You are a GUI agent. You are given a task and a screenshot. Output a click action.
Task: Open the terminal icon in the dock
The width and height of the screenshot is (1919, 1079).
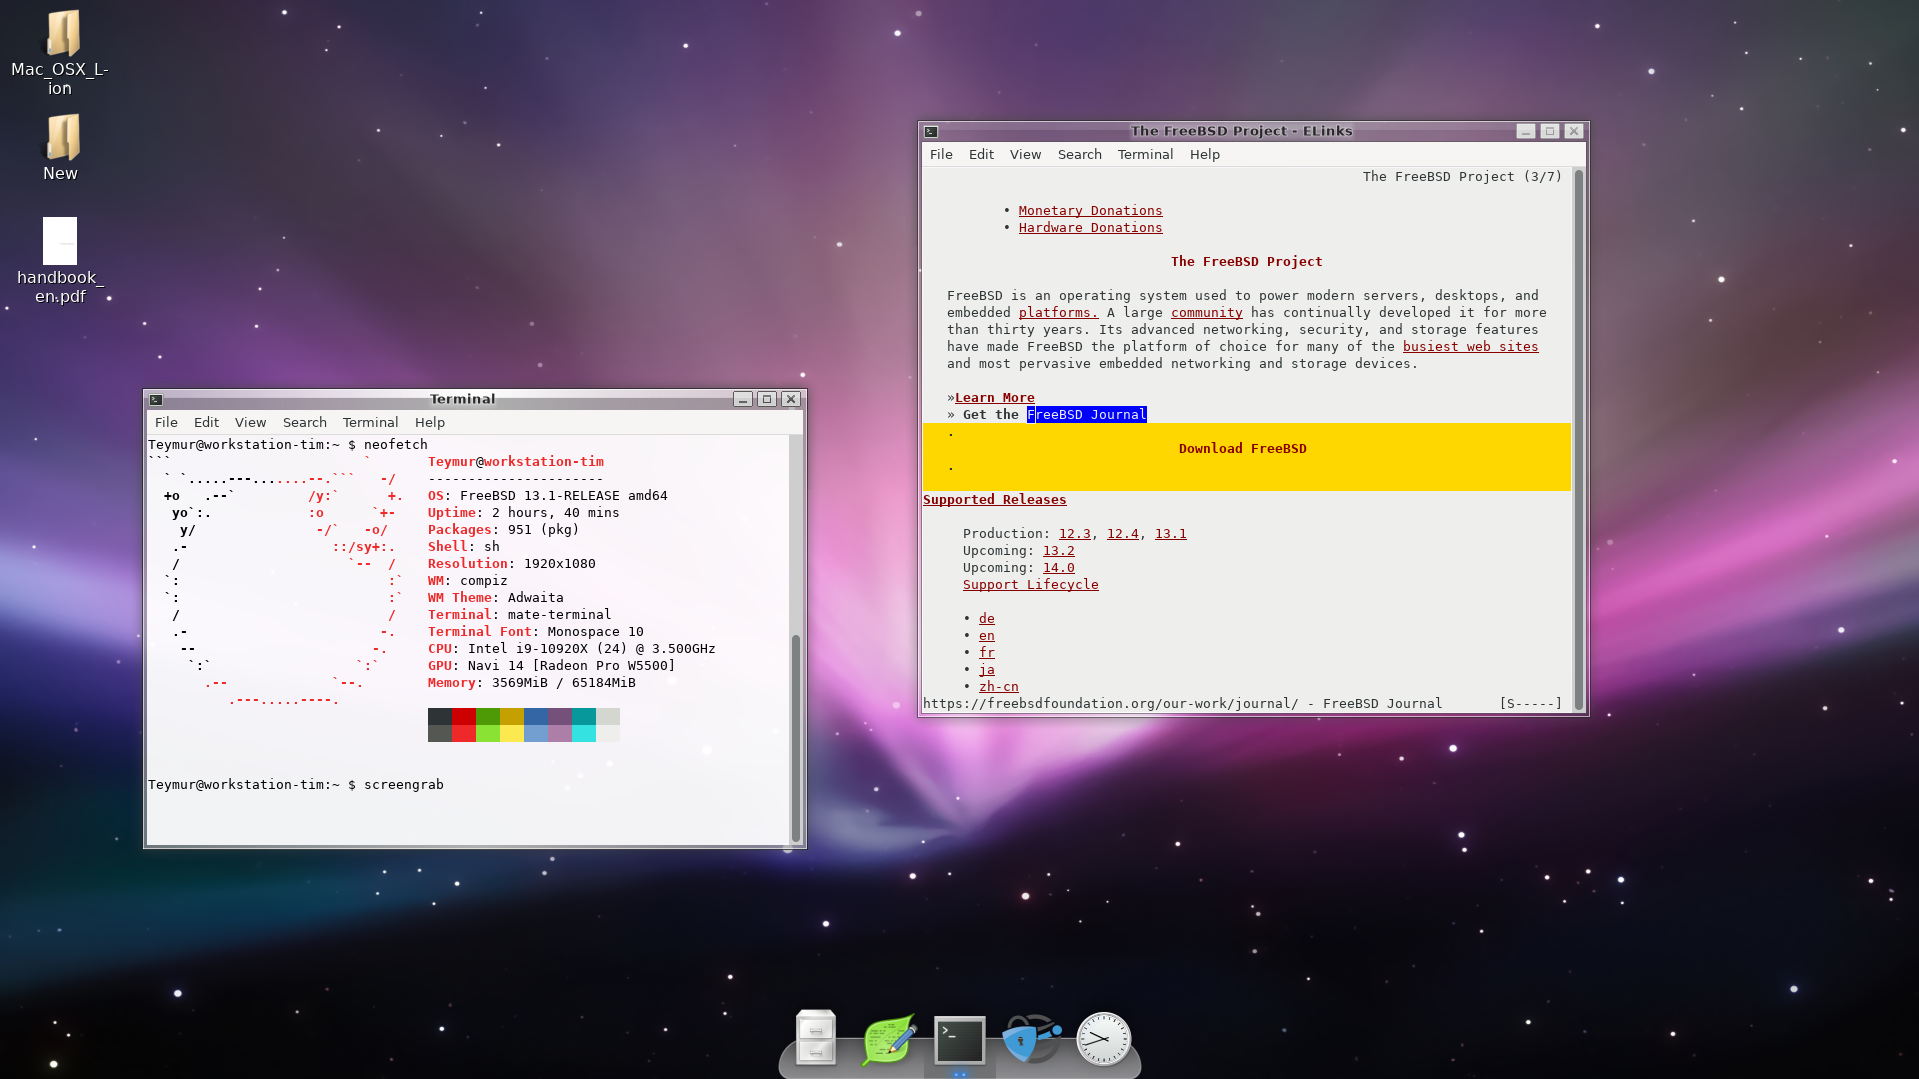pos(959,1040)
